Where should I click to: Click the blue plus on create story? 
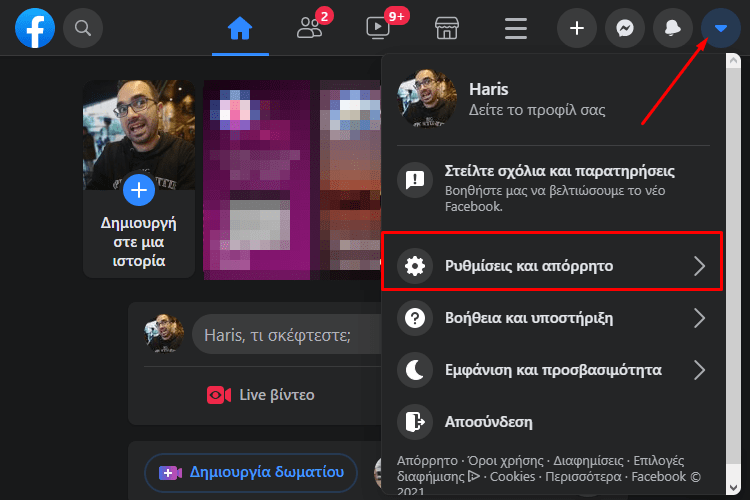tap(139, 190)
